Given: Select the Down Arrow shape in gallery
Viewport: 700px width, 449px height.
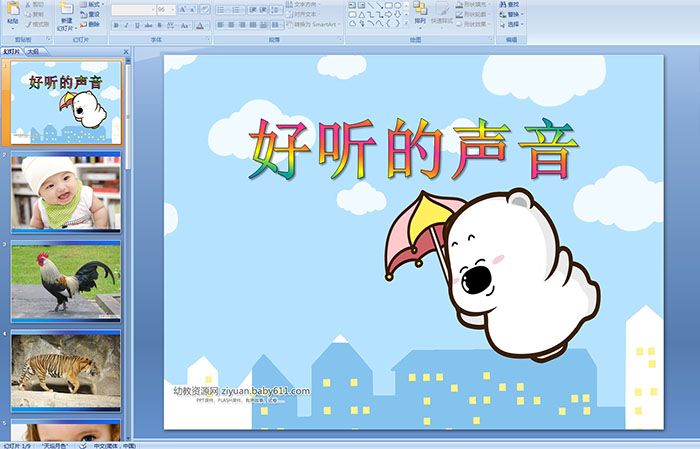Looking at the screenshot, I should pos(397,14).
